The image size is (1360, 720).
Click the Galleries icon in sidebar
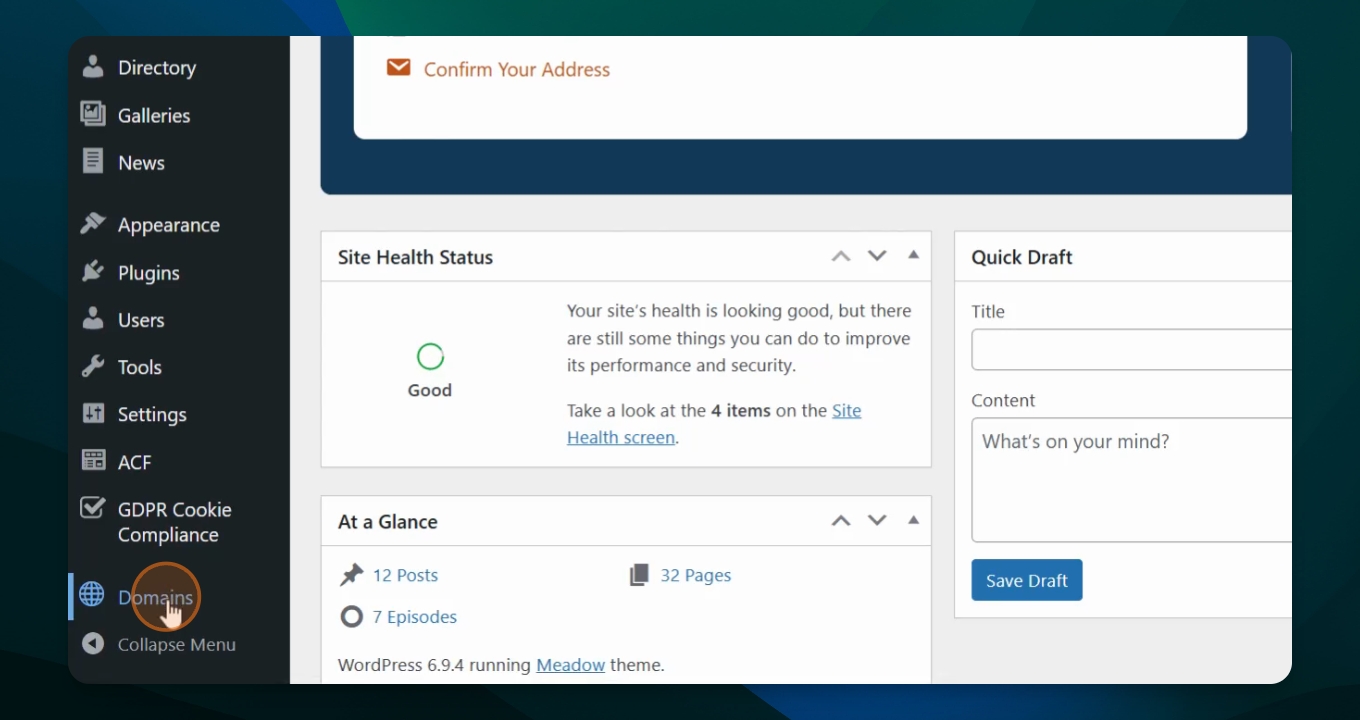point(93,115)
